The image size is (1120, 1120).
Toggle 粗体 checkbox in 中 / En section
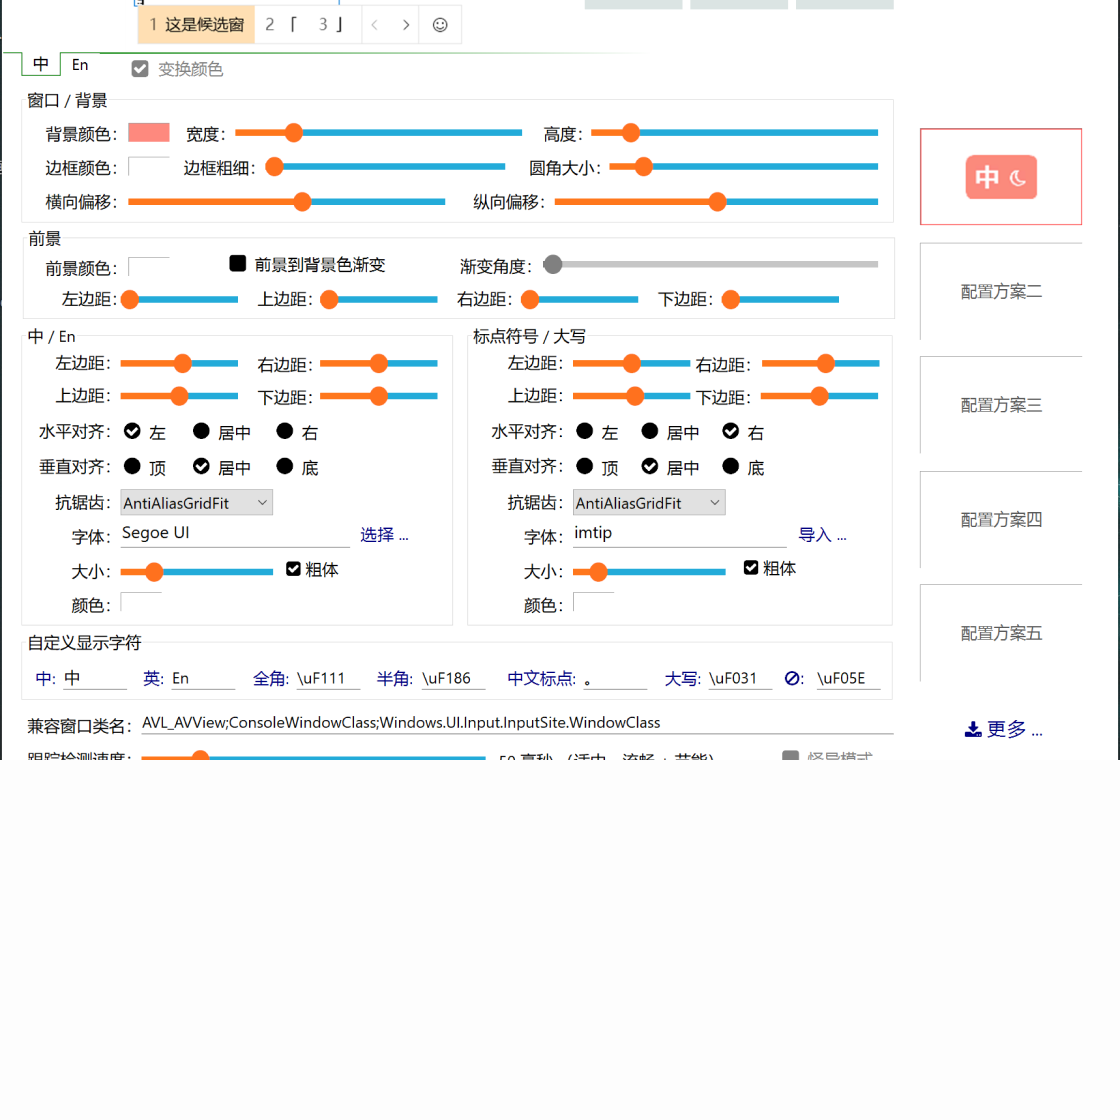click(x=293, y=569)
